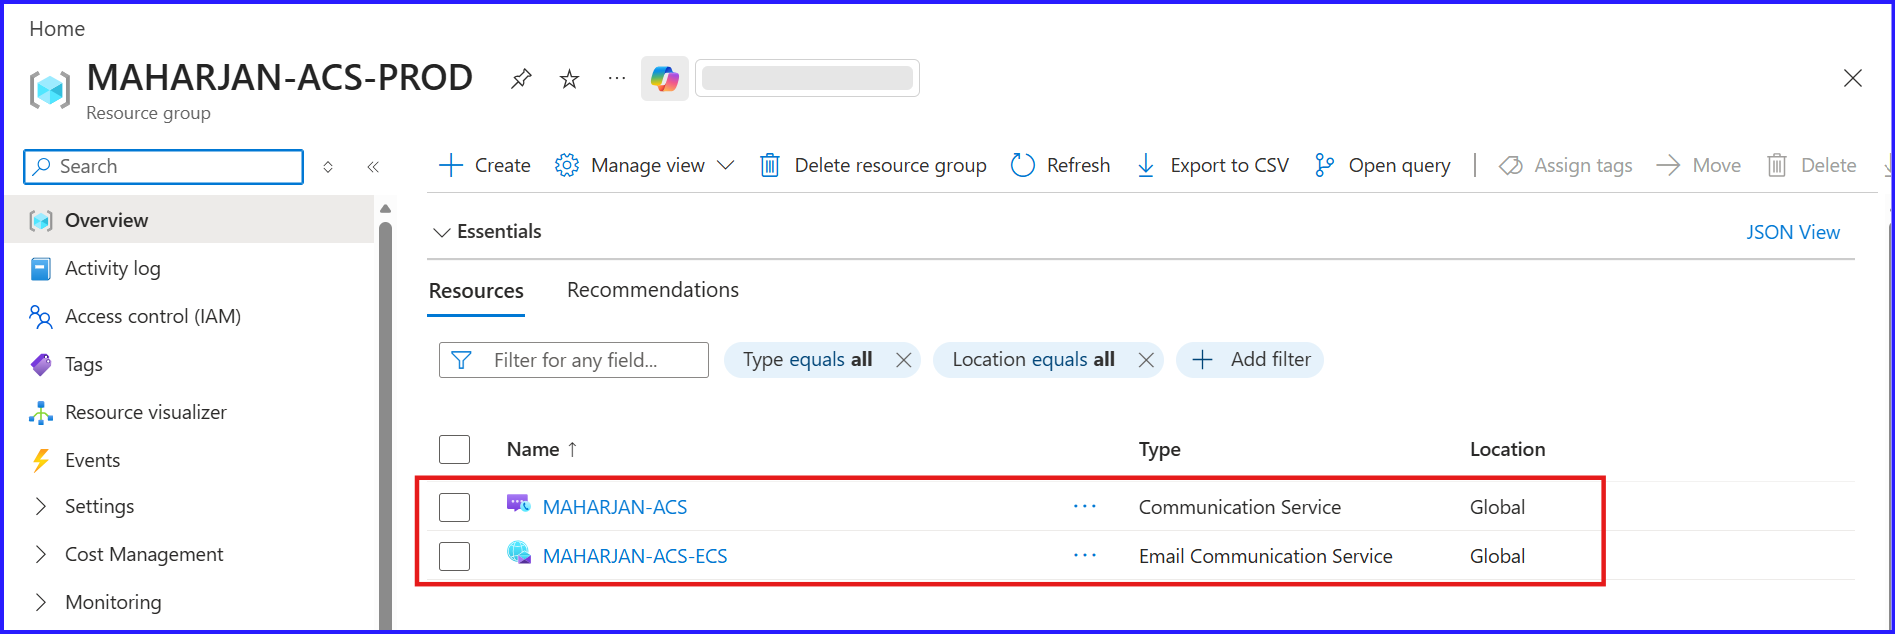Image resolution: width=1895 pixels, height=634 pixels.
Task: Open JSON View link
Action: click(1793, 232)
